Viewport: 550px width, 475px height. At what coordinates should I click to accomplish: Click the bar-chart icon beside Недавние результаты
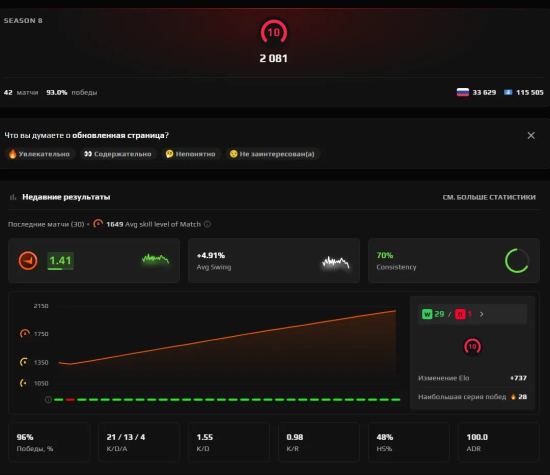coord(13,197)
